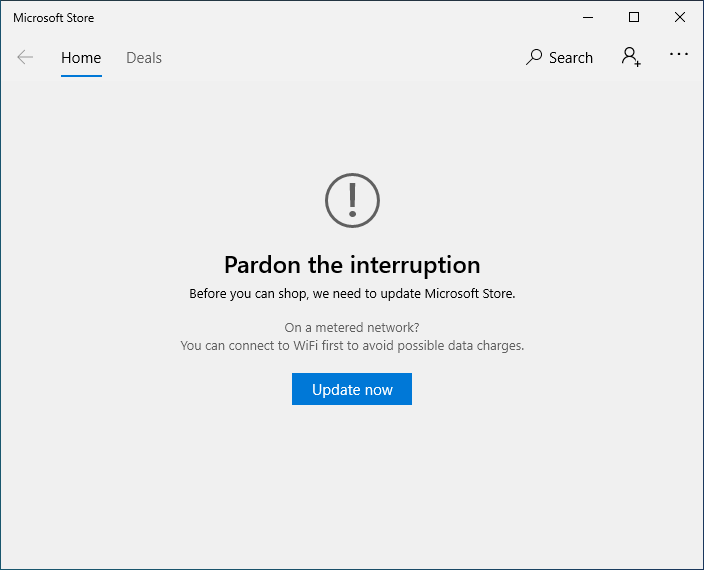The width and height of the screenshot is (704, 570).
Task: Click 'Before you can shop' message text
Action: coord(352,294)
